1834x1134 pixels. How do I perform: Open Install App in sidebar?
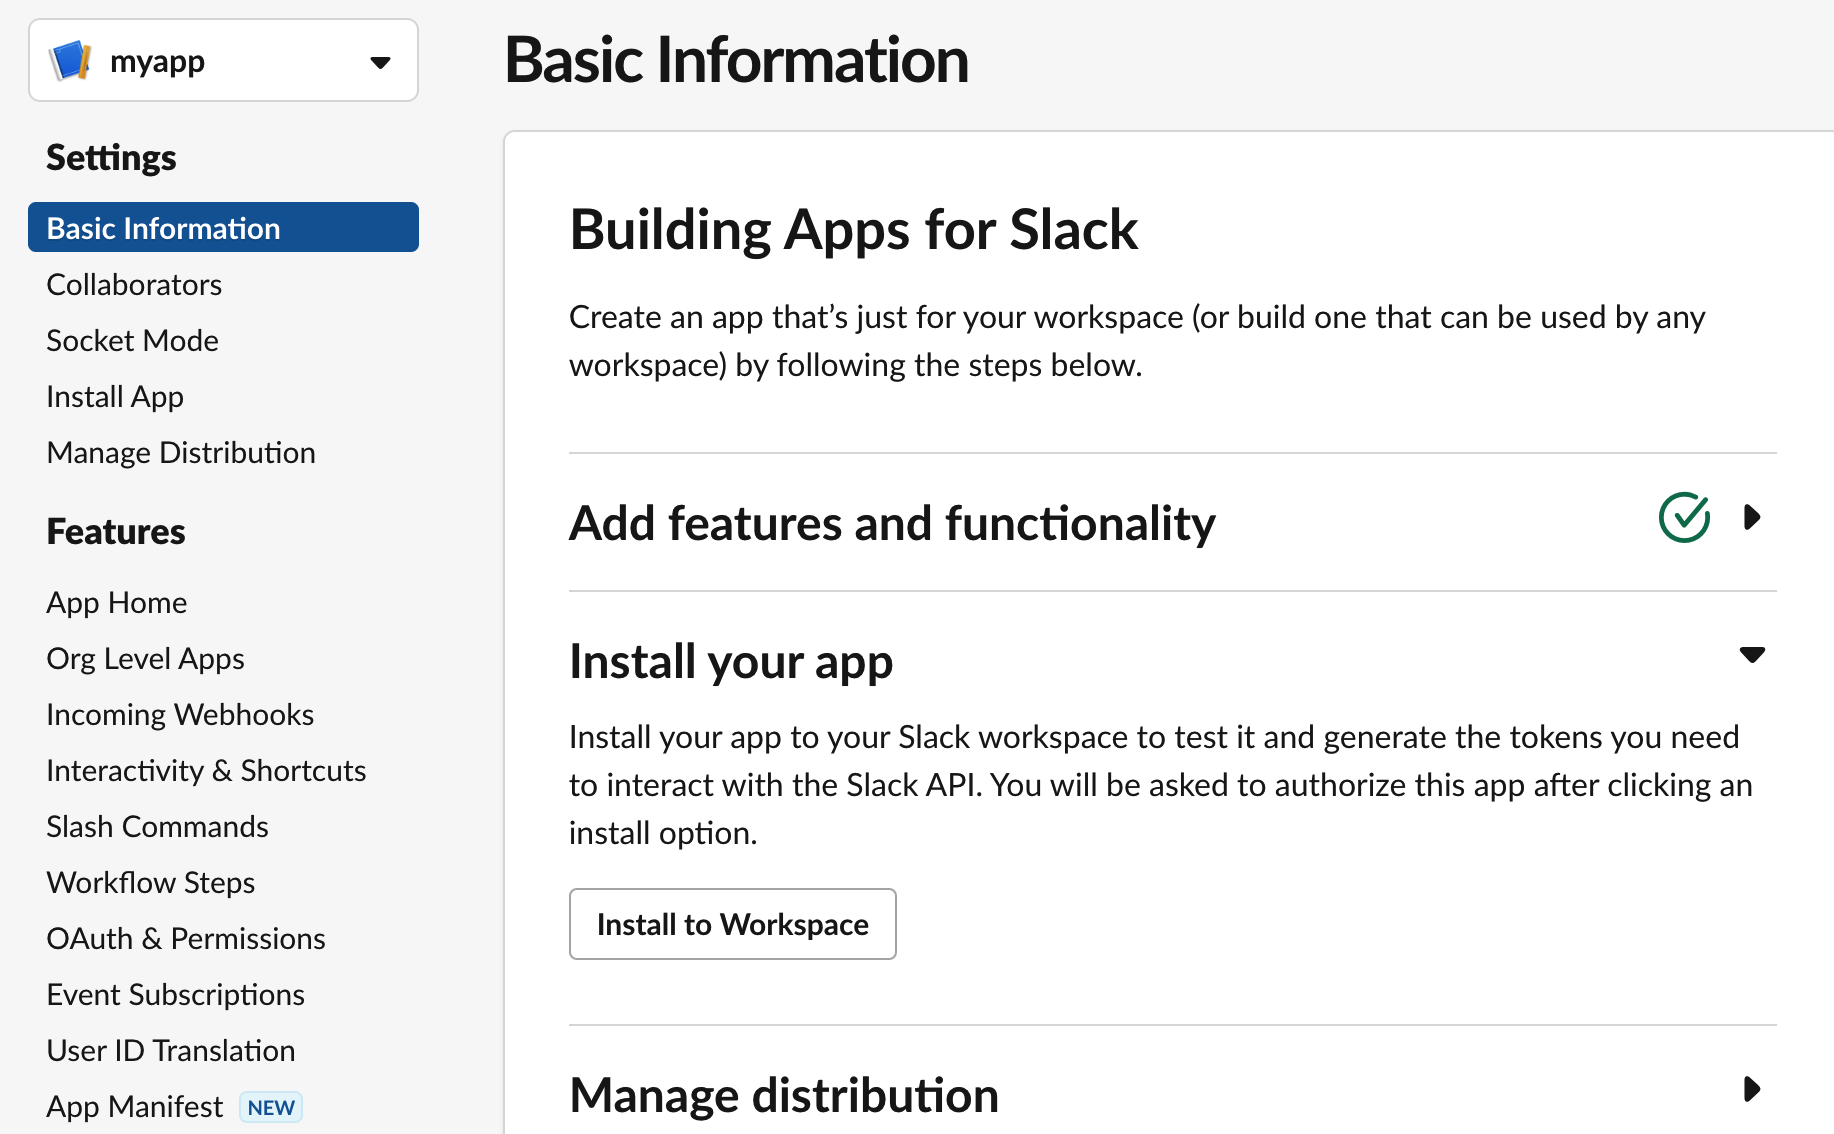(115, 397)
